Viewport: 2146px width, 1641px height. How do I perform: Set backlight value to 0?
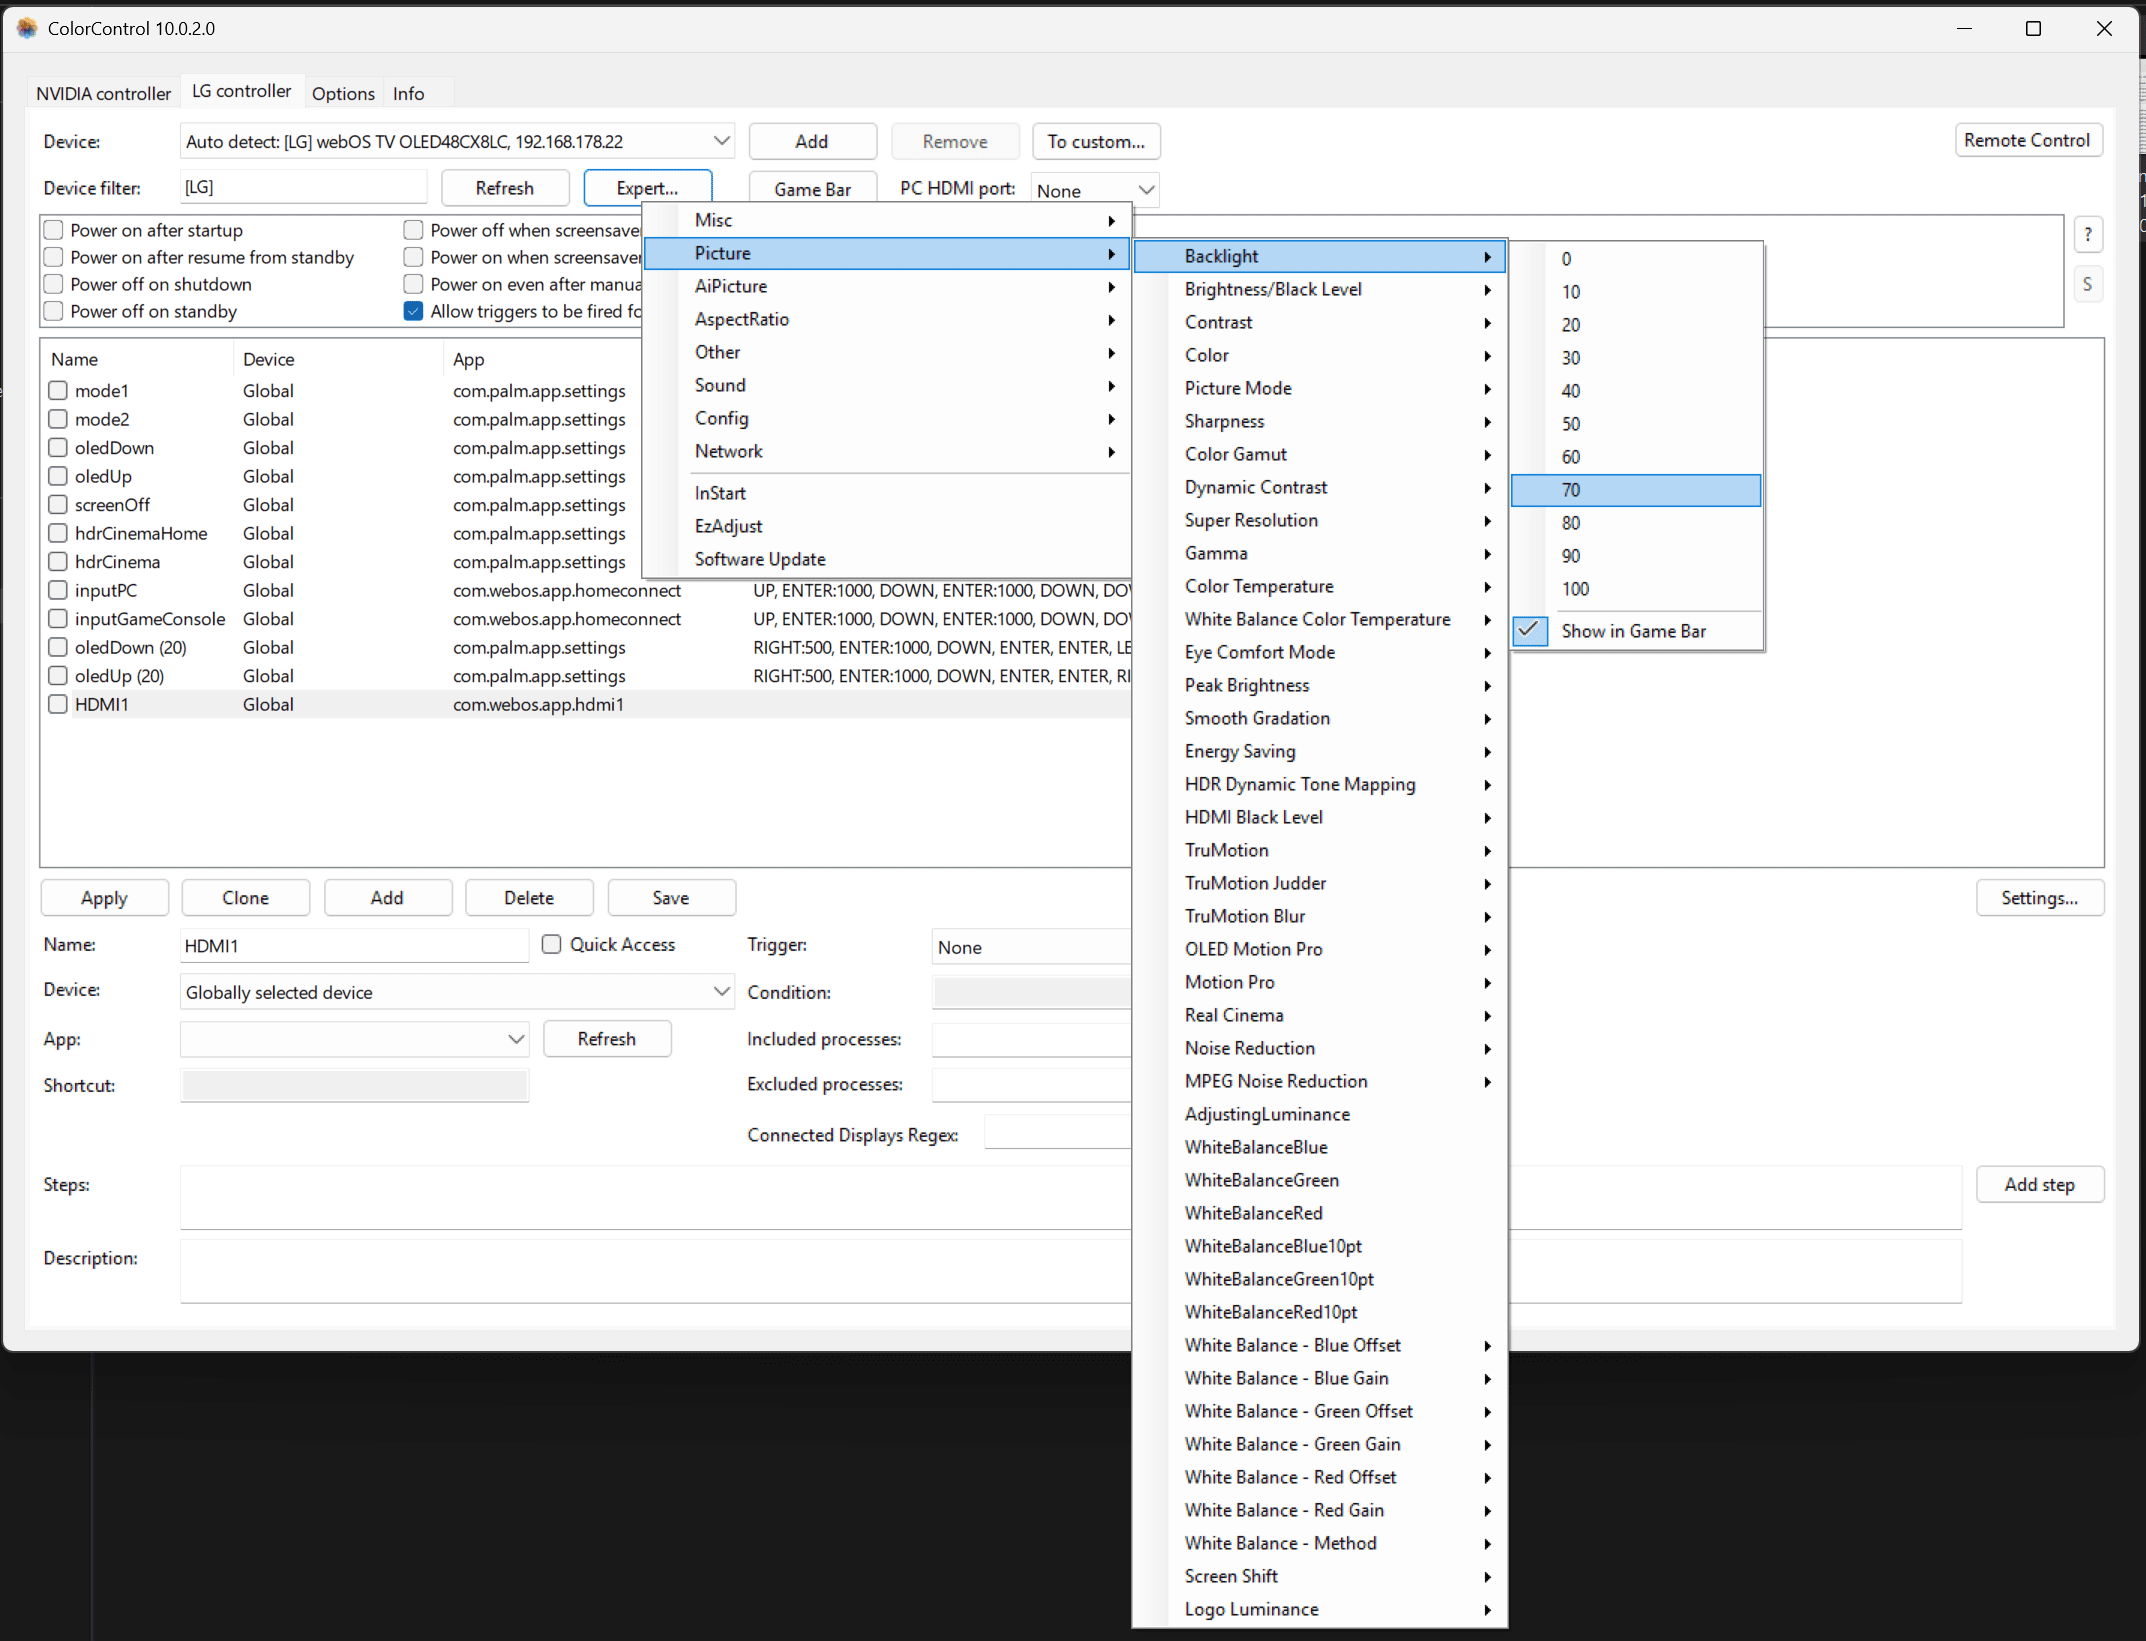tap(1636, 259)
